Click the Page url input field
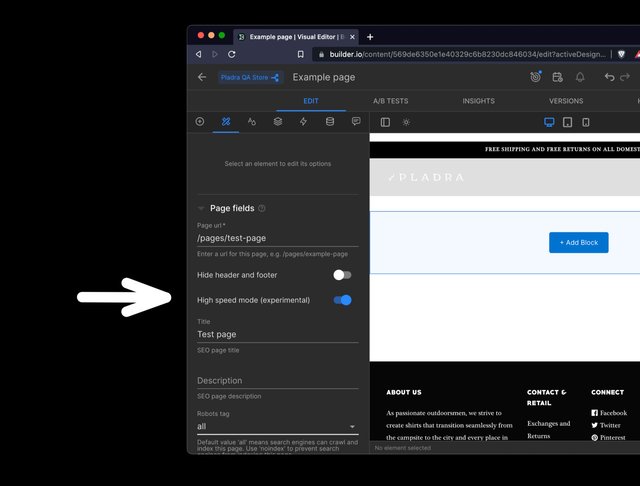Image resolution: width=640 pixels, height=486 pixels. pos(278,238)
